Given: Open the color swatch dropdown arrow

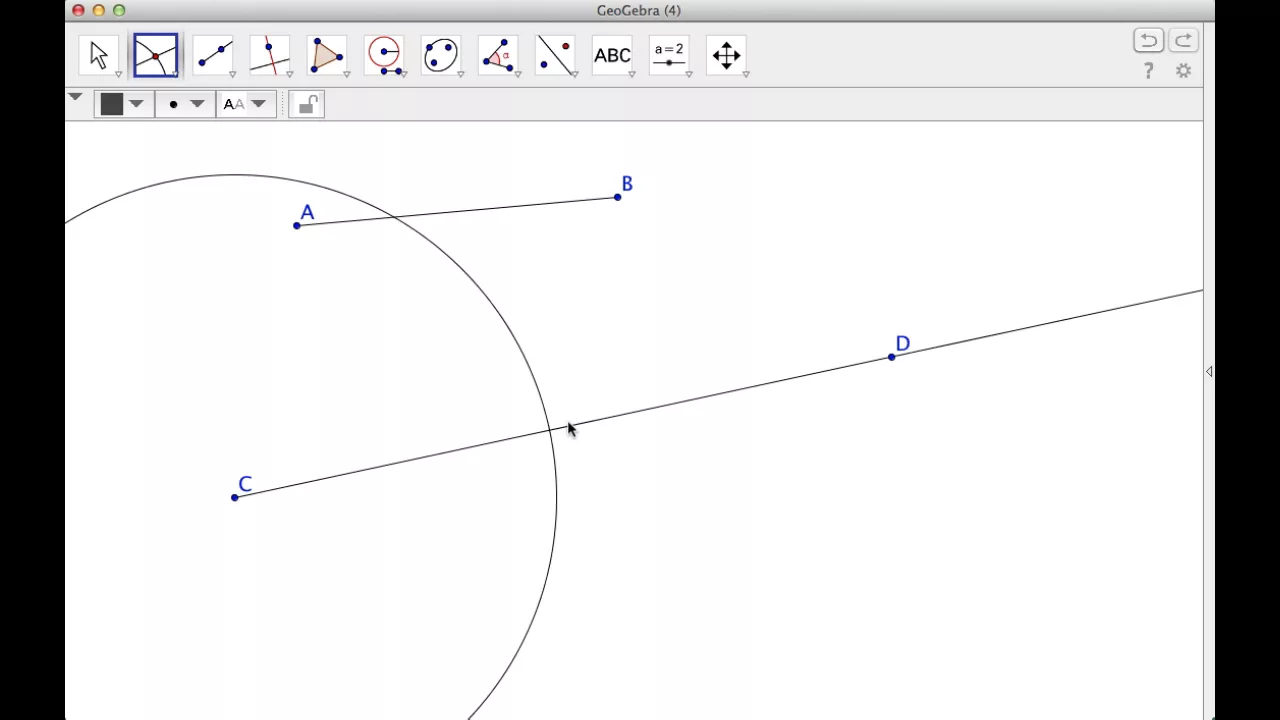Looking at the screenshot, I should [x=136, y=104].
